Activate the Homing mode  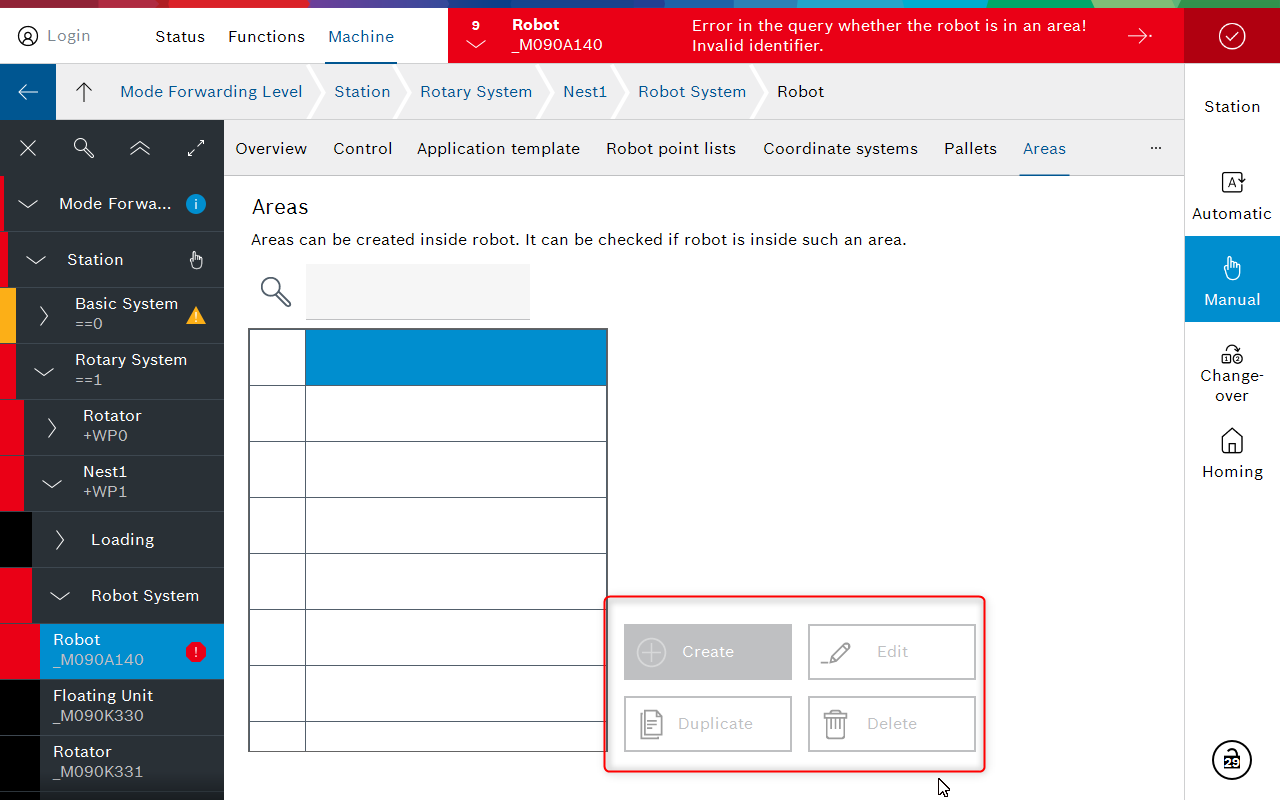(1232, 453)
